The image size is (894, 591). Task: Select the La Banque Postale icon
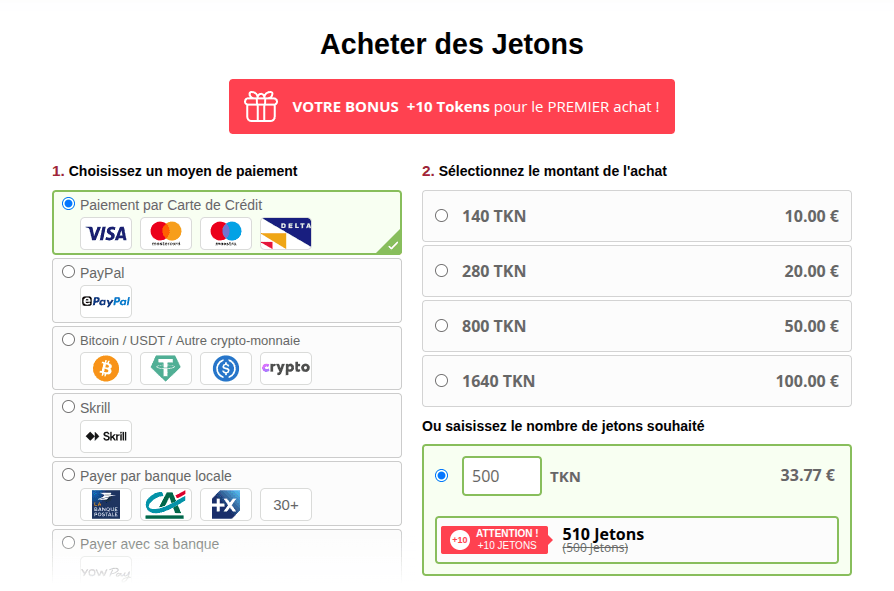click(x=105, y=504)
